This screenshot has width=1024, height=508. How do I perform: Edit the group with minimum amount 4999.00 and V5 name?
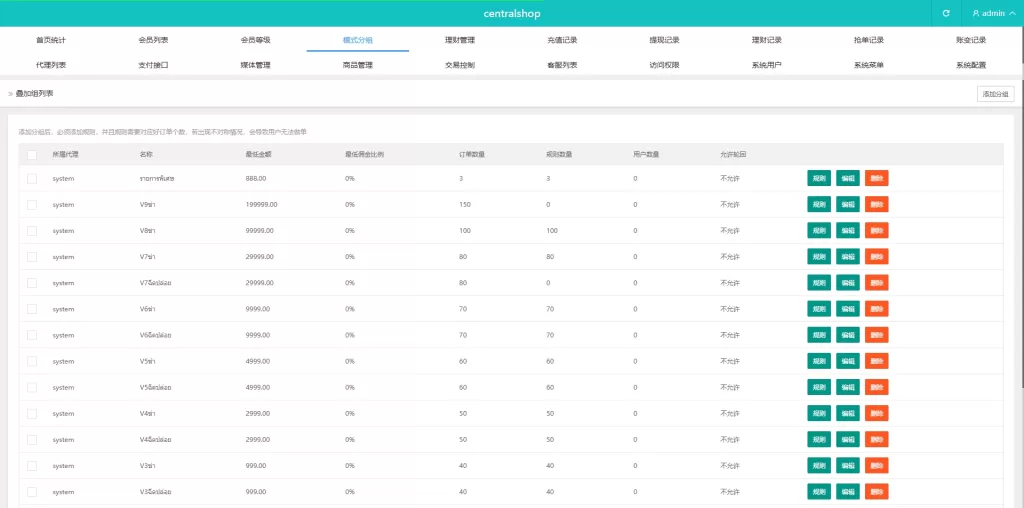point(847,361)
